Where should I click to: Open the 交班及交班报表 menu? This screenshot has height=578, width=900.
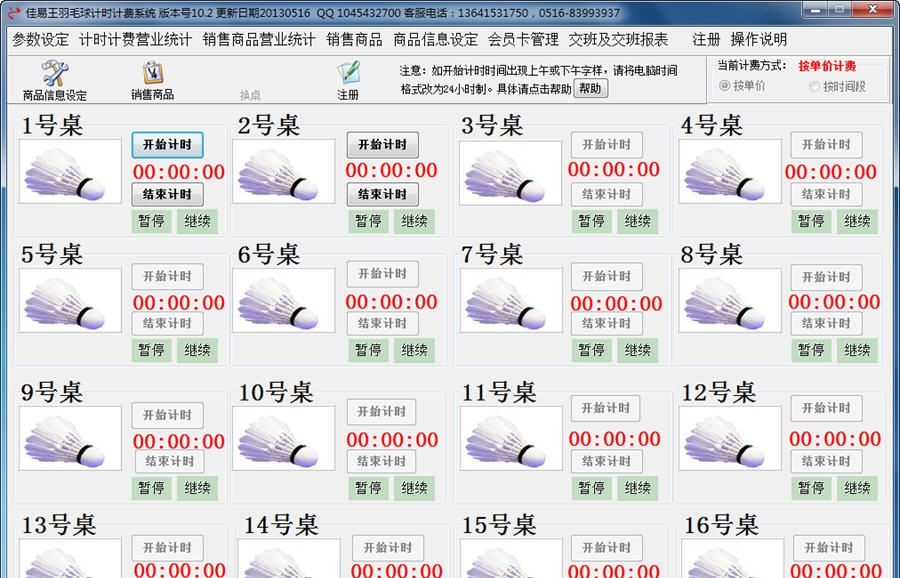(x=618, y=40)
